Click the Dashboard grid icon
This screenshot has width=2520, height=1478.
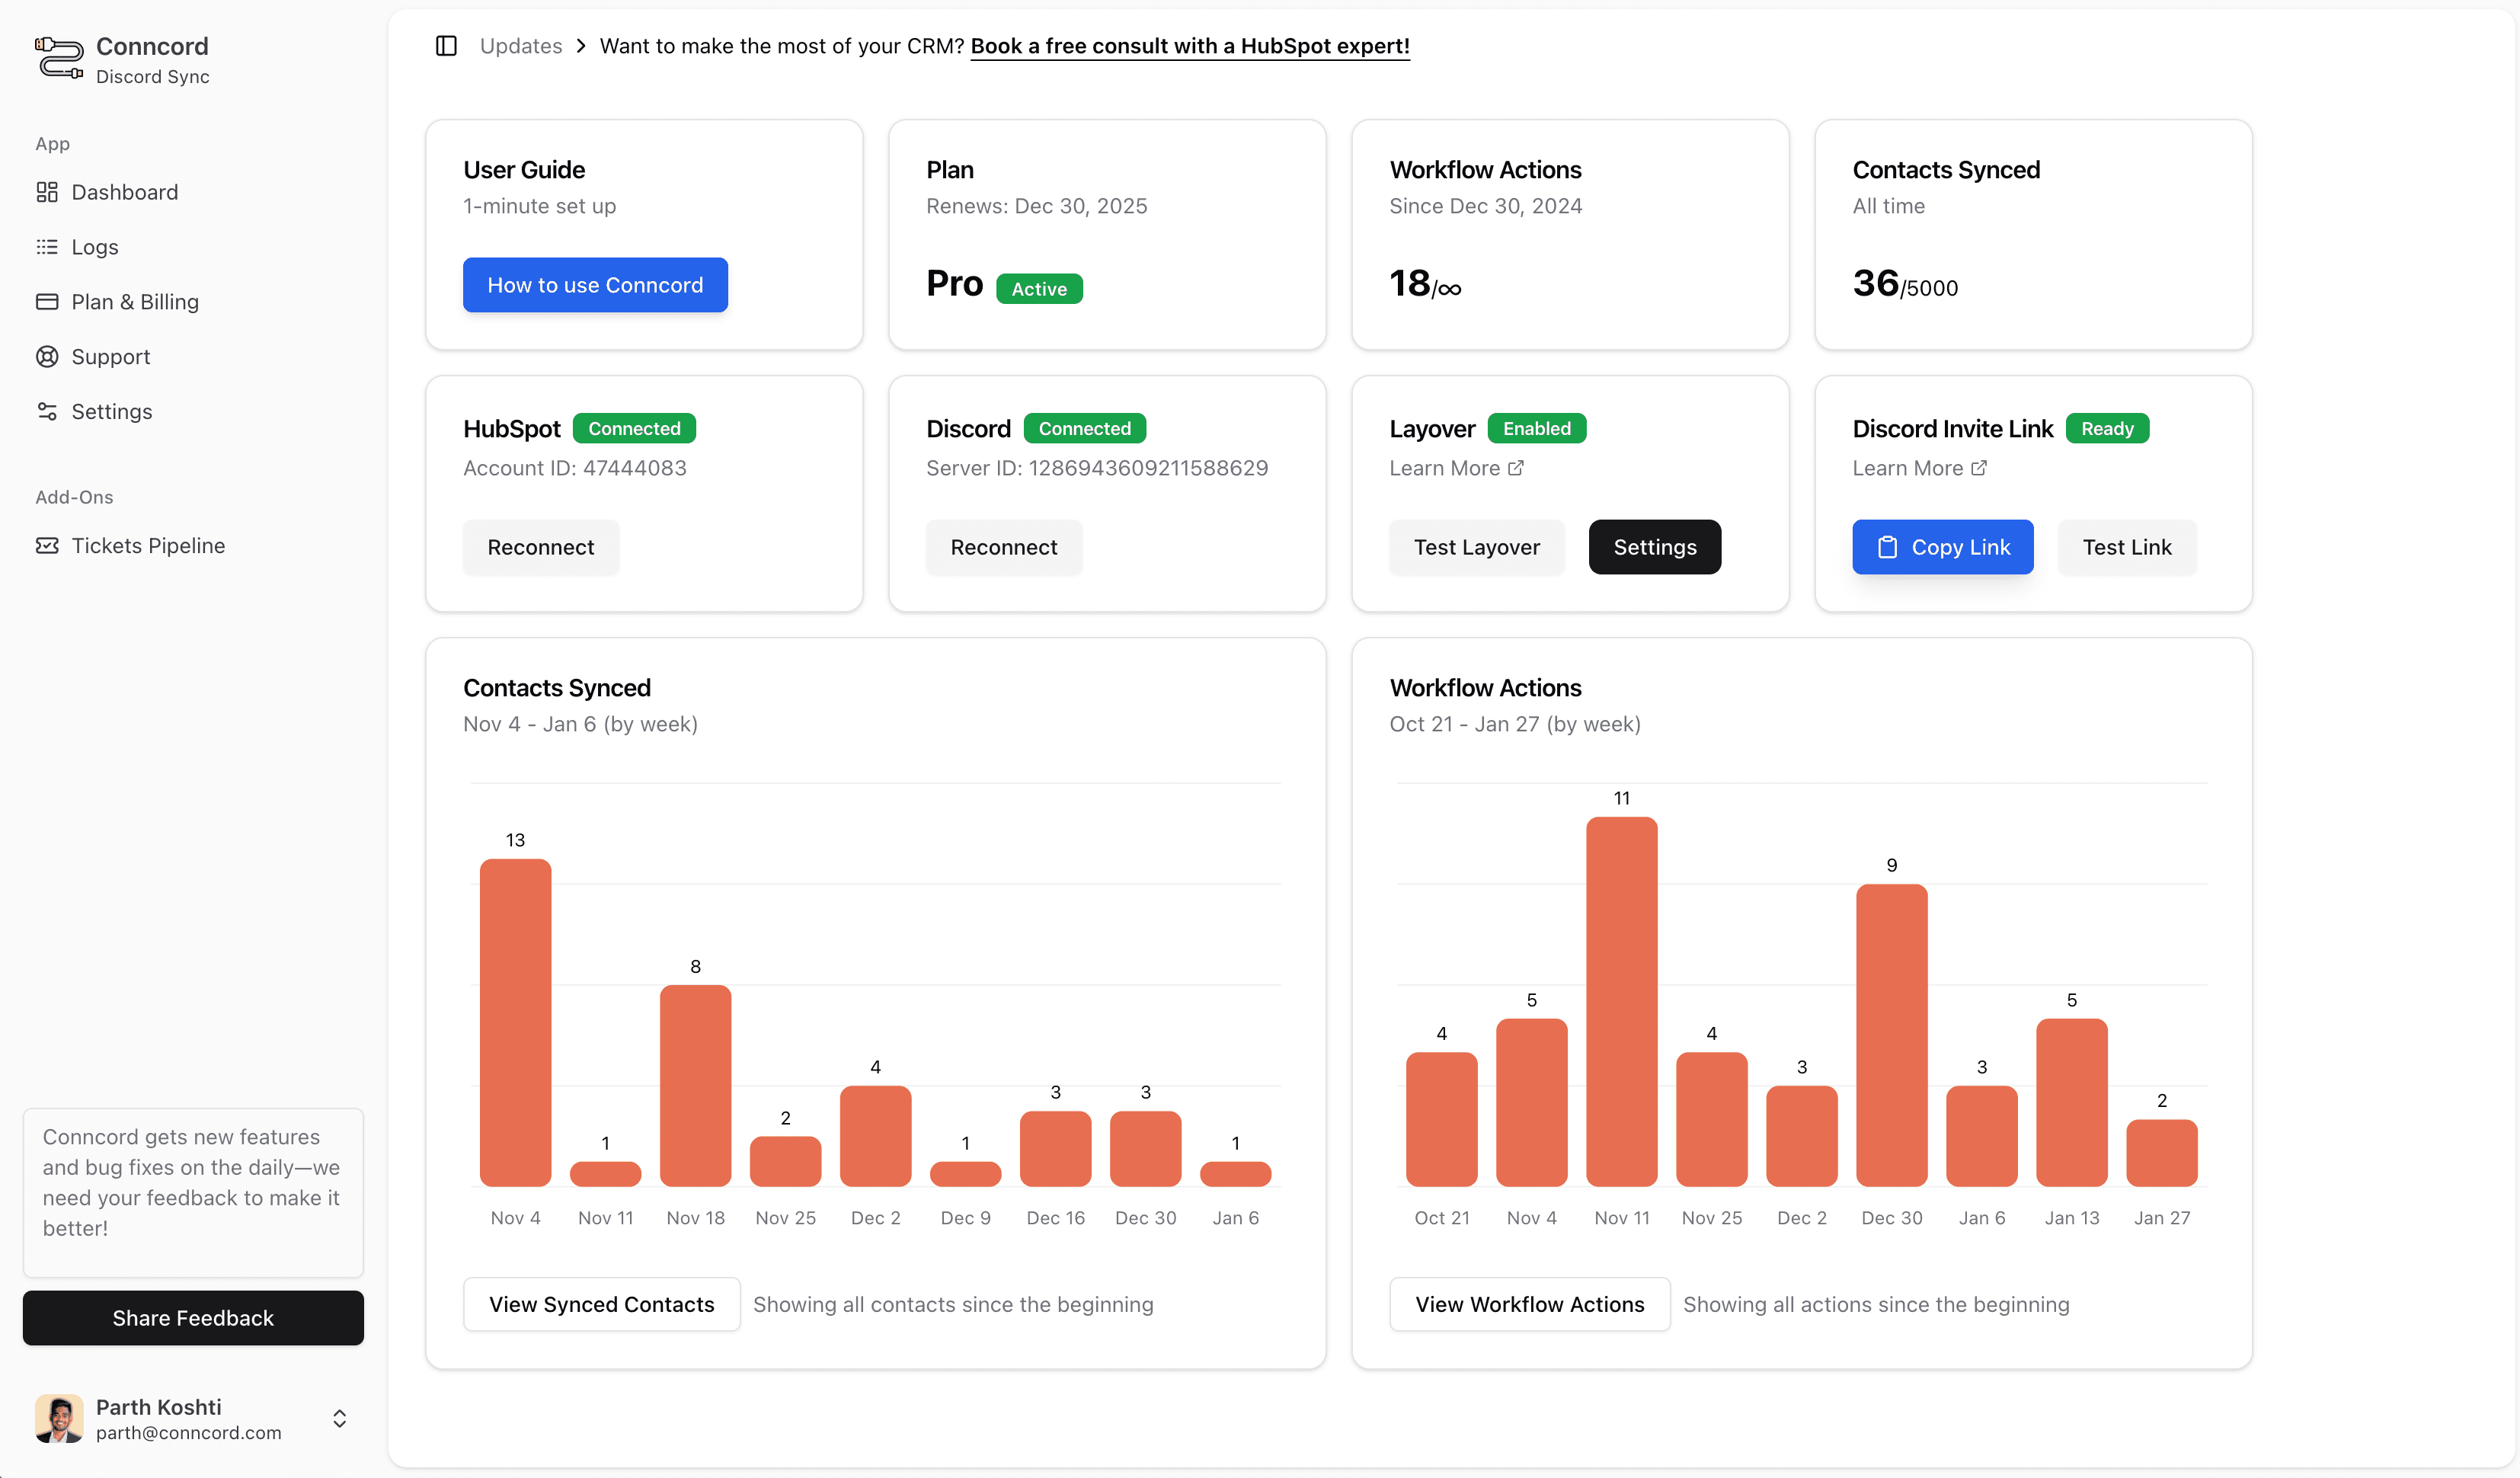click(x=47, y=192)
